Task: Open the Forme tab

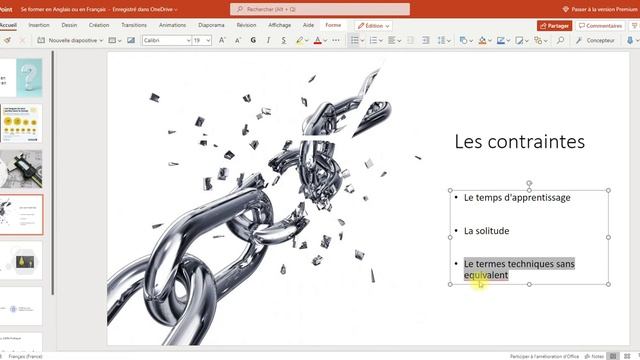Action: click(333, 25)
